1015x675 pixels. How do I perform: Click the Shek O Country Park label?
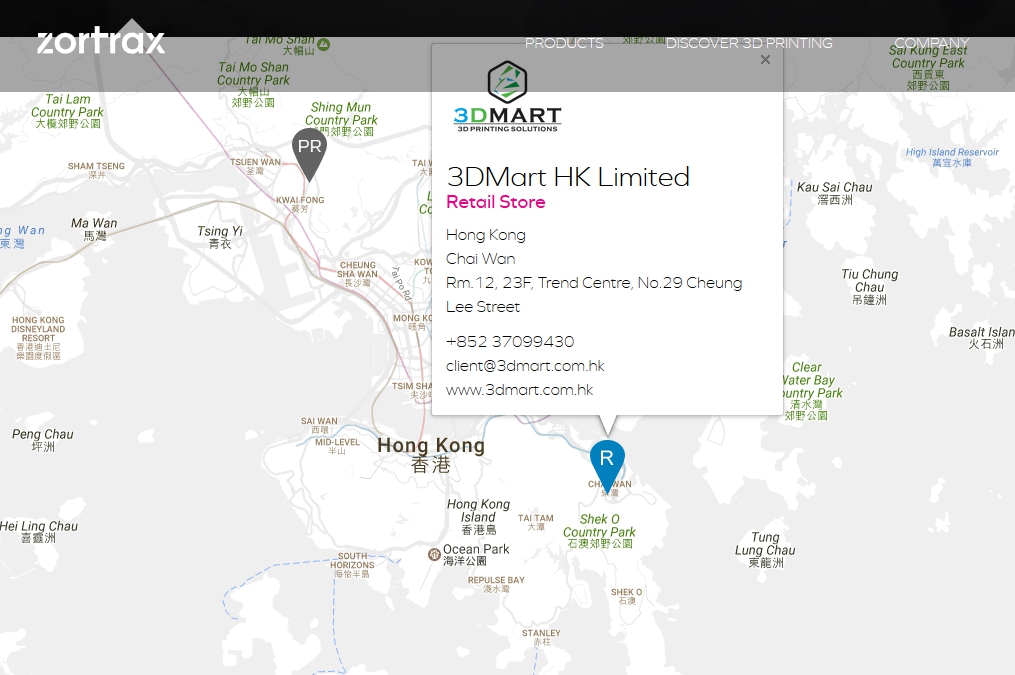[x=599, y=531]
